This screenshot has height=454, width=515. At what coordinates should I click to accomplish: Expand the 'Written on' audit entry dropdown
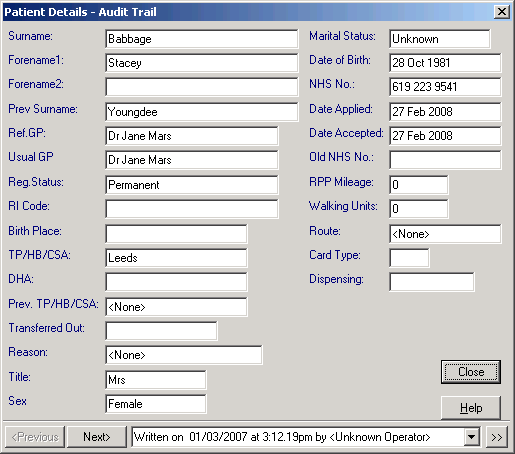click(471, 437)
